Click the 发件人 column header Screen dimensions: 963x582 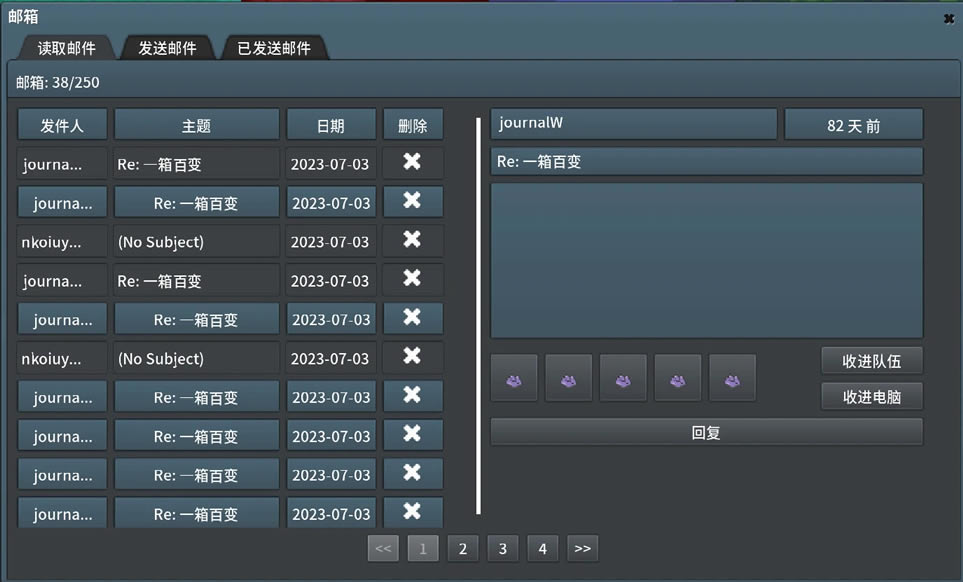(62, 124)
